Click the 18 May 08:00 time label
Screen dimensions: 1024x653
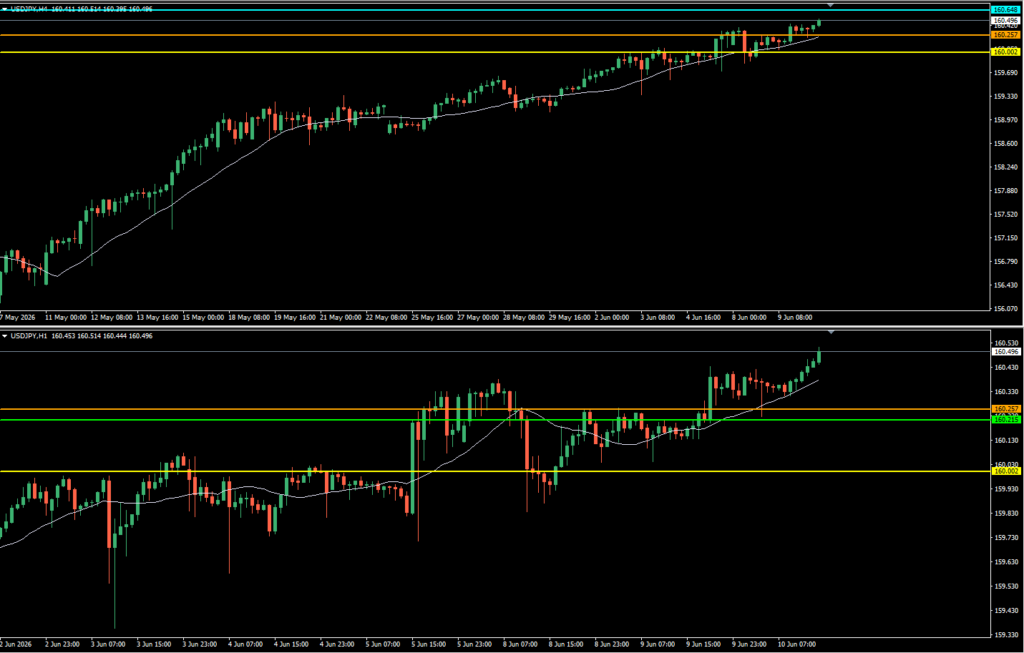249,317
